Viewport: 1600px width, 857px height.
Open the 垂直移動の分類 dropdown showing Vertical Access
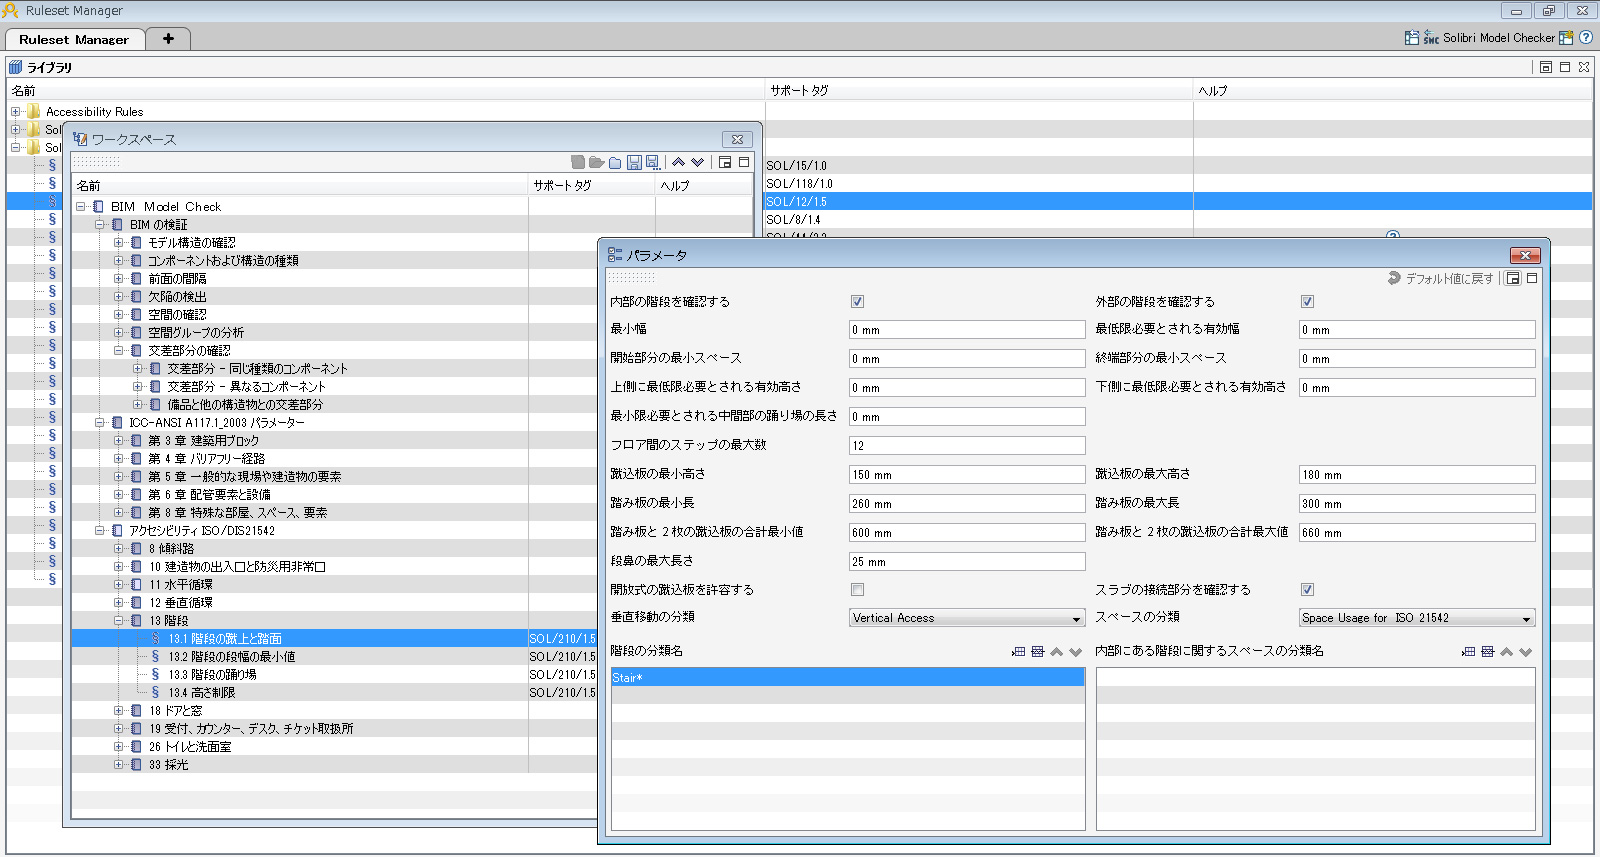[x=967, y=618]
